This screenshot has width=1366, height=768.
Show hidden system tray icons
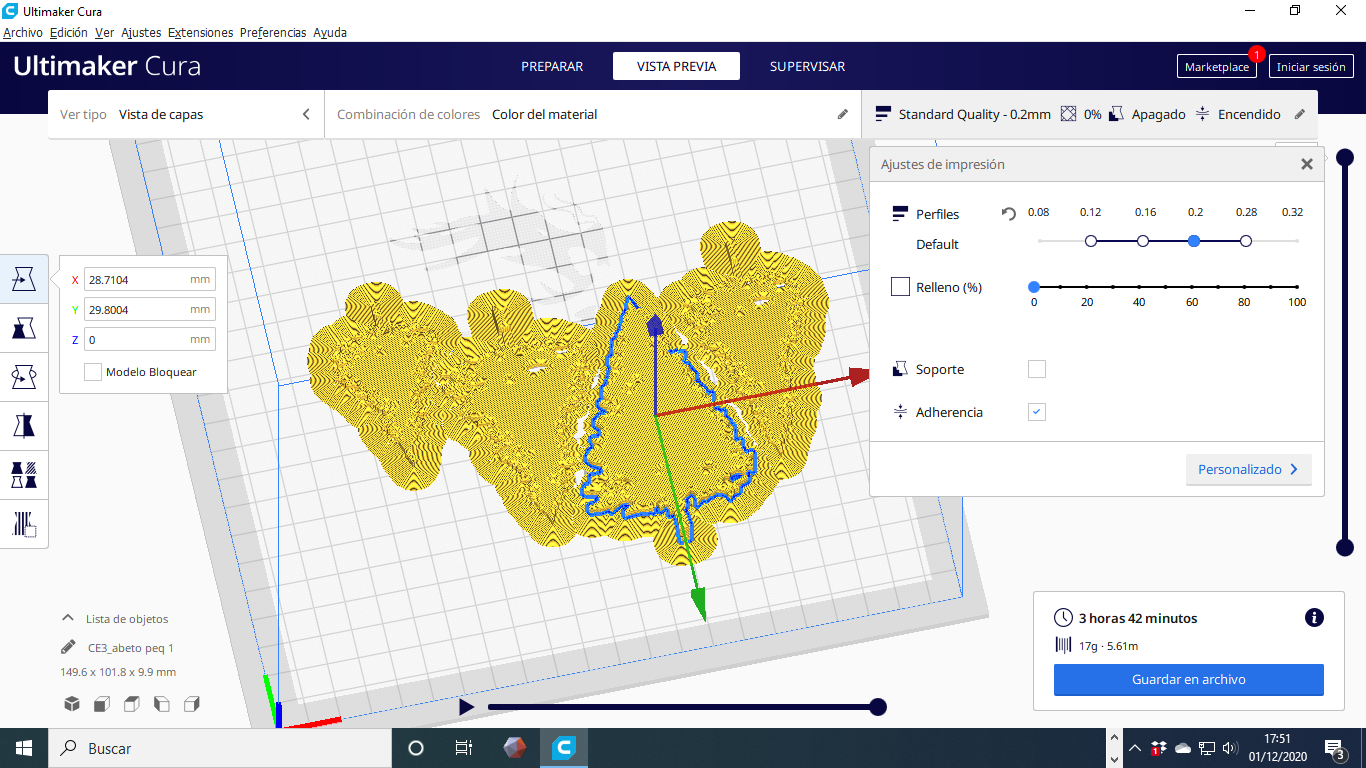(x=1135, y=748)
